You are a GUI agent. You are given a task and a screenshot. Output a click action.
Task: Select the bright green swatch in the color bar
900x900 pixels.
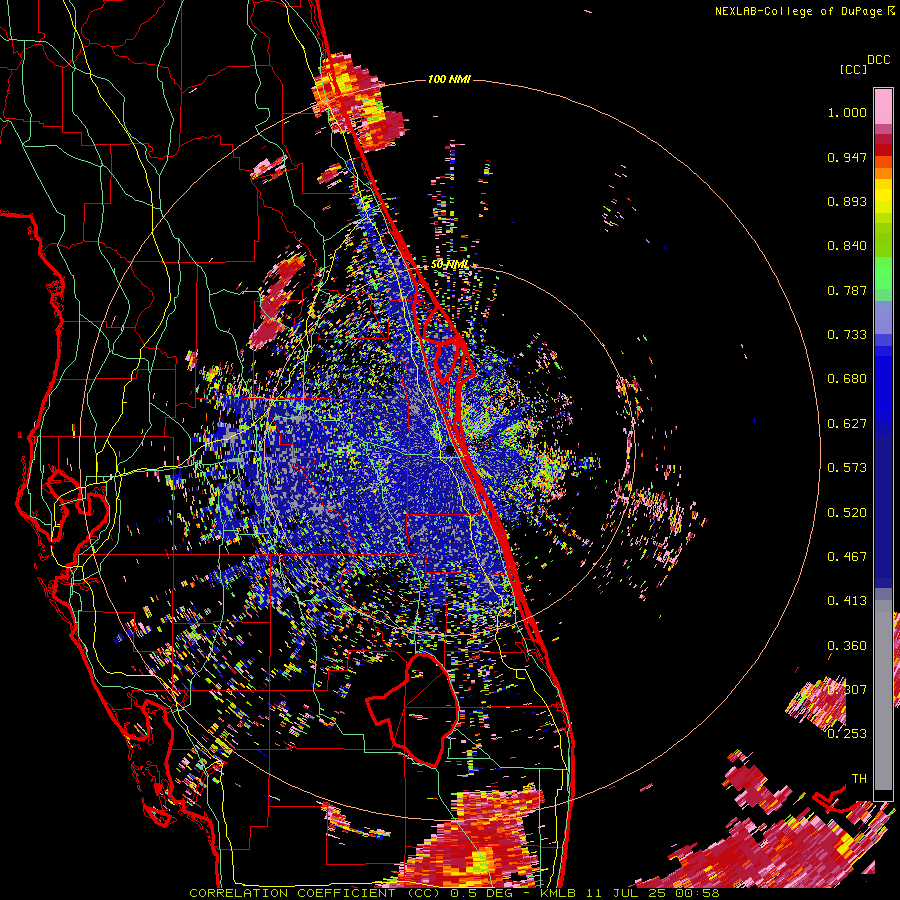coord(883,271)
